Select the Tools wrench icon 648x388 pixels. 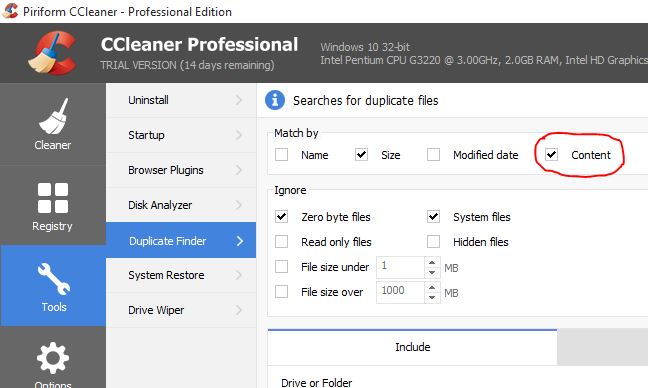[53, 279]
